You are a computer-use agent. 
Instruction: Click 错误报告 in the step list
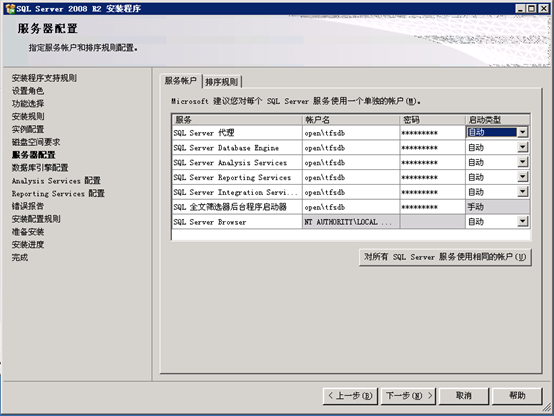coord(28,206)
